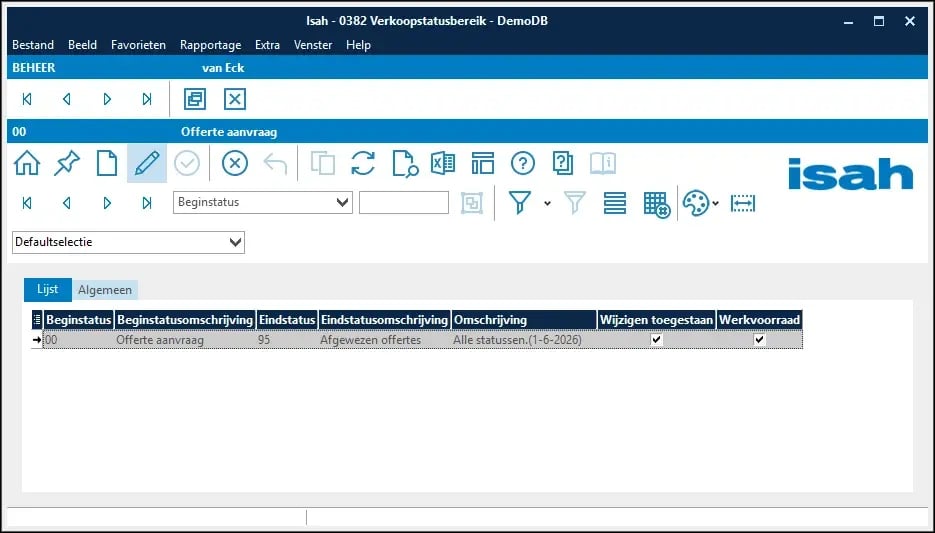This screenshot has height=533, width=935.
Task: Go to last row in lower navigation bar
Action: tap(147, 203)
